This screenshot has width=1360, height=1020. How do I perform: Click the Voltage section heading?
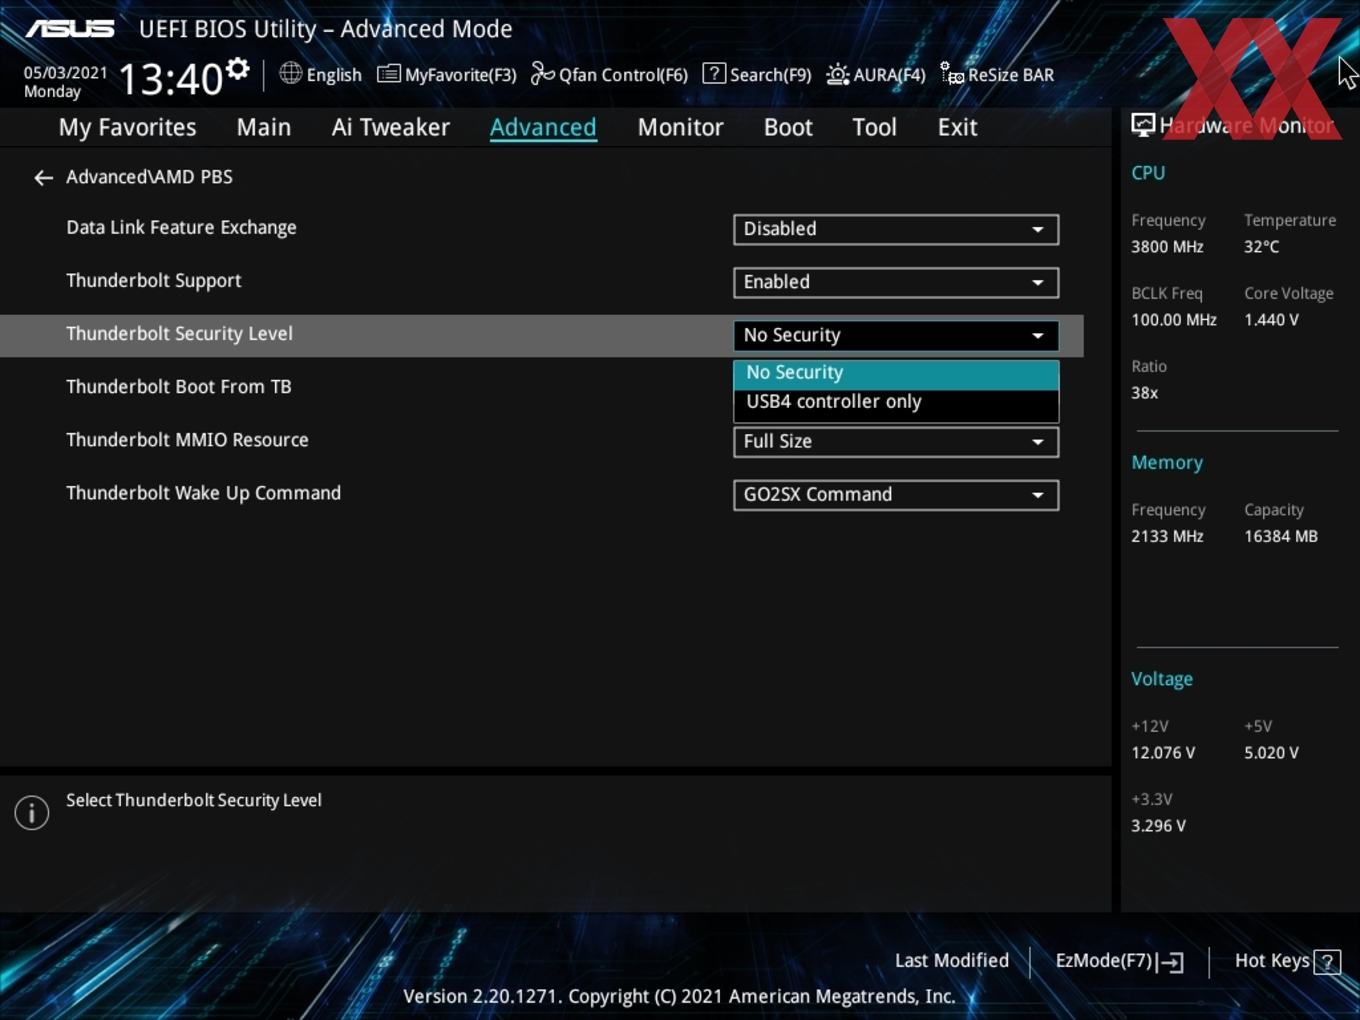click(1161, 679)
